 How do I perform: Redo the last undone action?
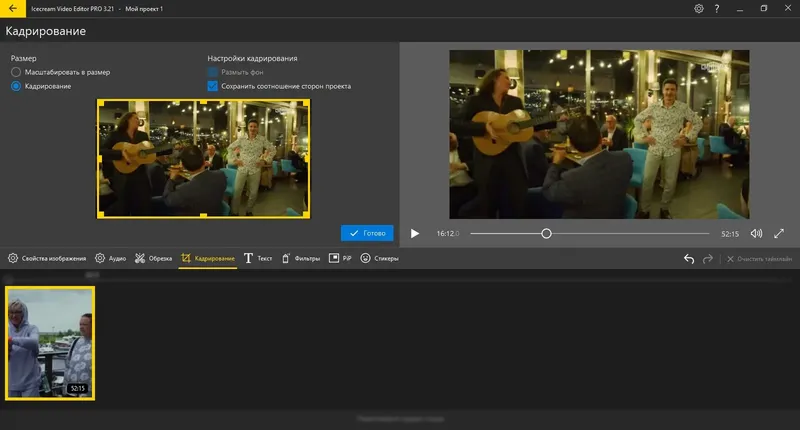click(708, 259)
